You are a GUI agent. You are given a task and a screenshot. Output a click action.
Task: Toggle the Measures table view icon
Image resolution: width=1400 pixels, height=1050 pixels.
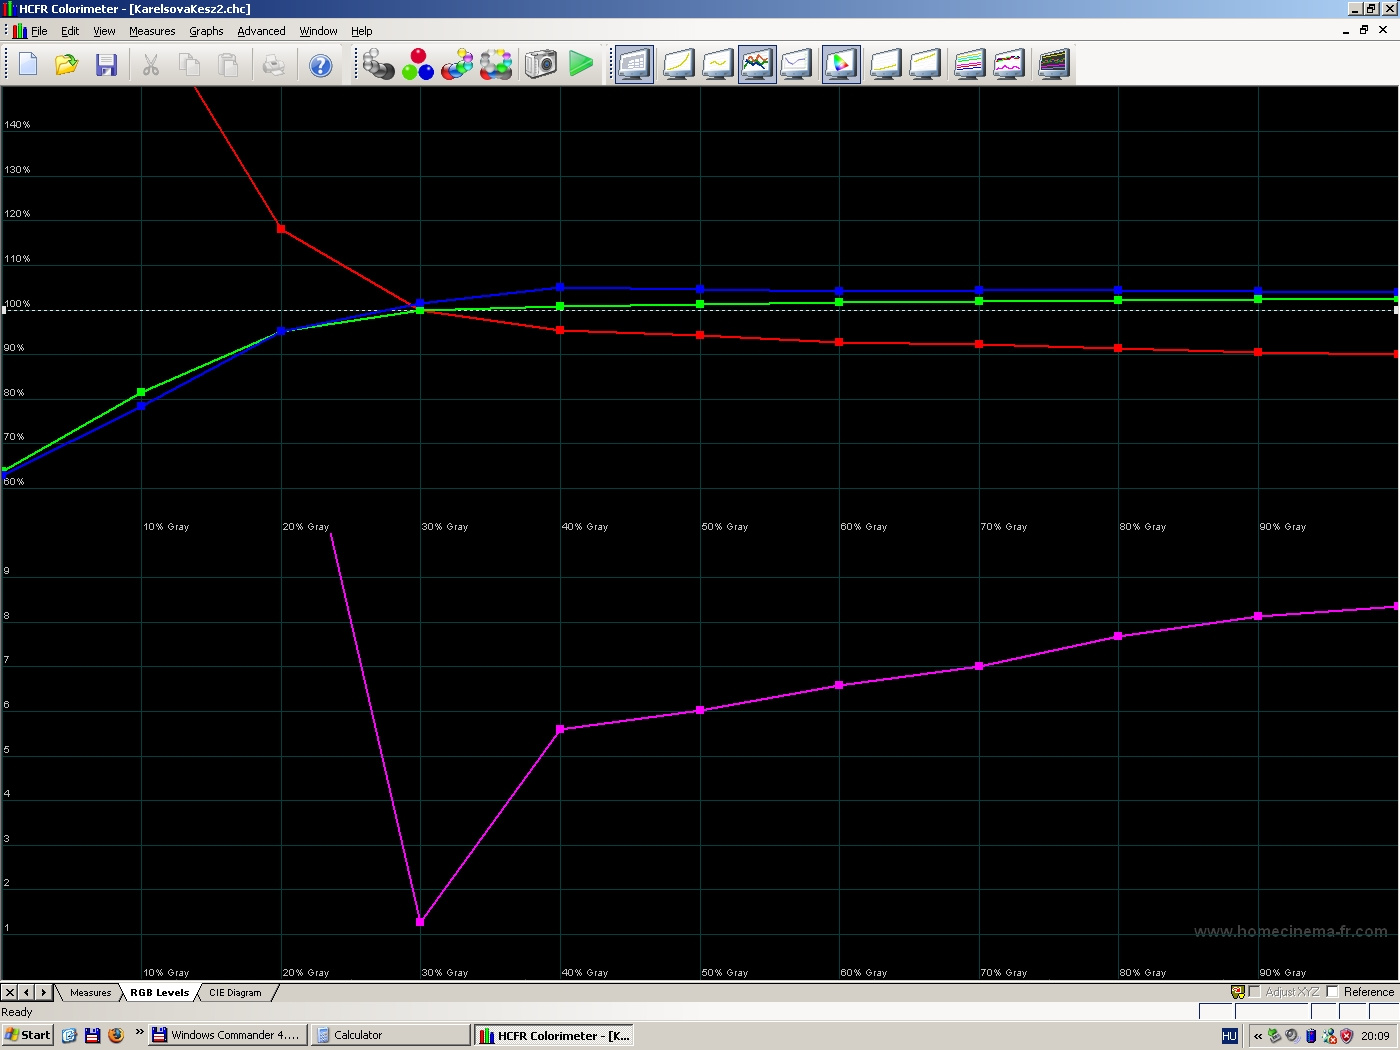click(634, 65)
